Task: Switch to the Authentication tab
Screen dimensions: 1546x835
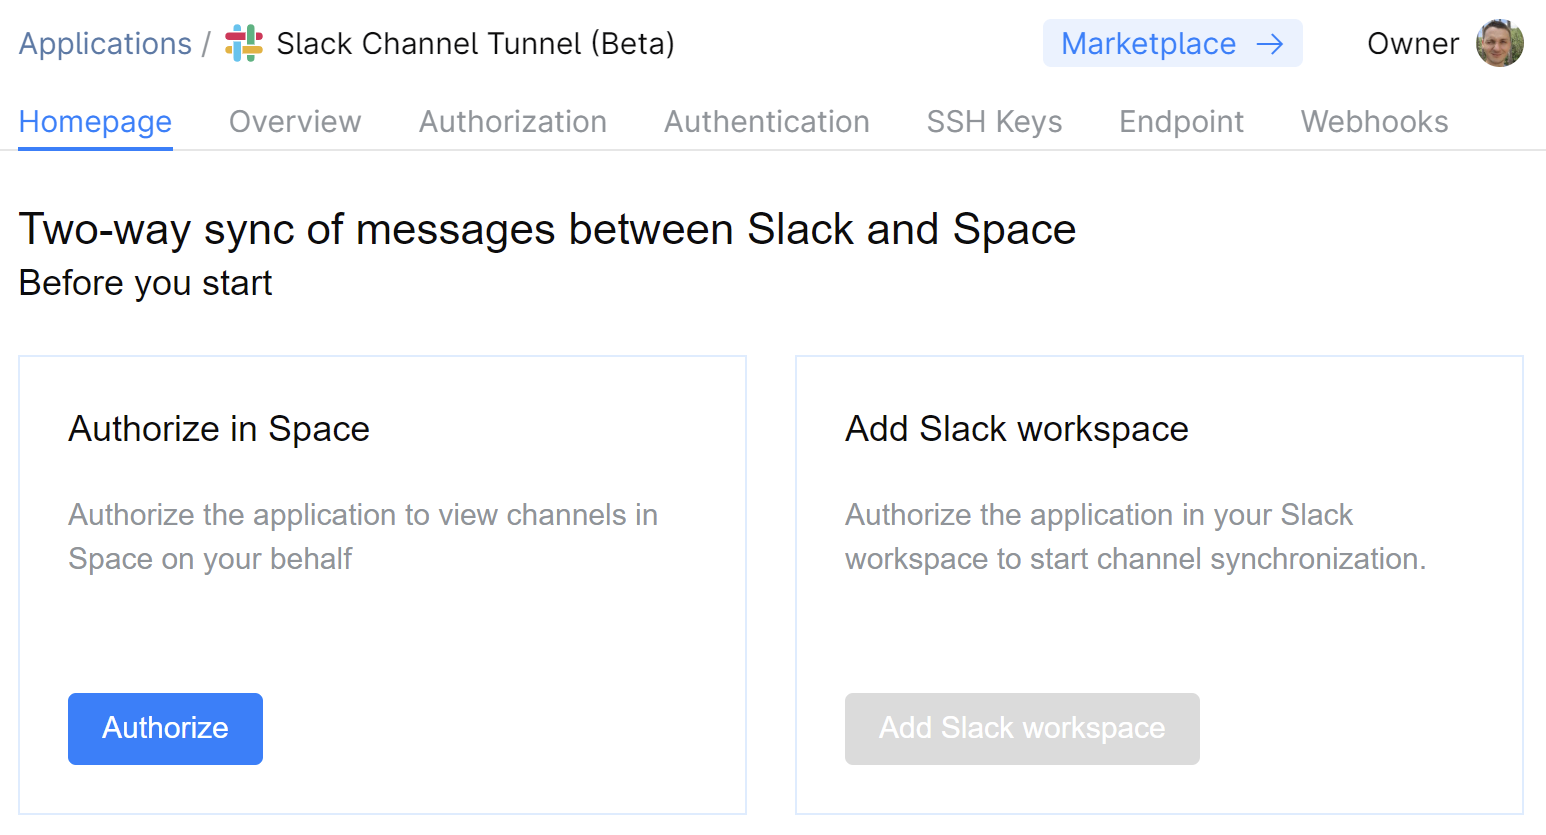Action: (x=766, y=121)
